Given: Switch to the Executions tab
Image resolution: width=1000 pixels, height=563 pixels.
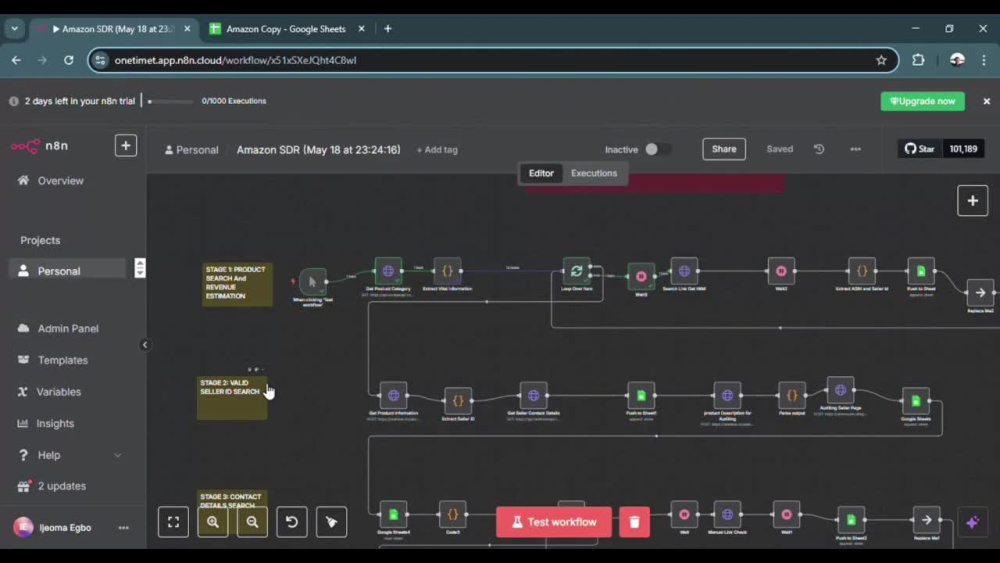Looking at the screenshot, I should tap(594, 173).
